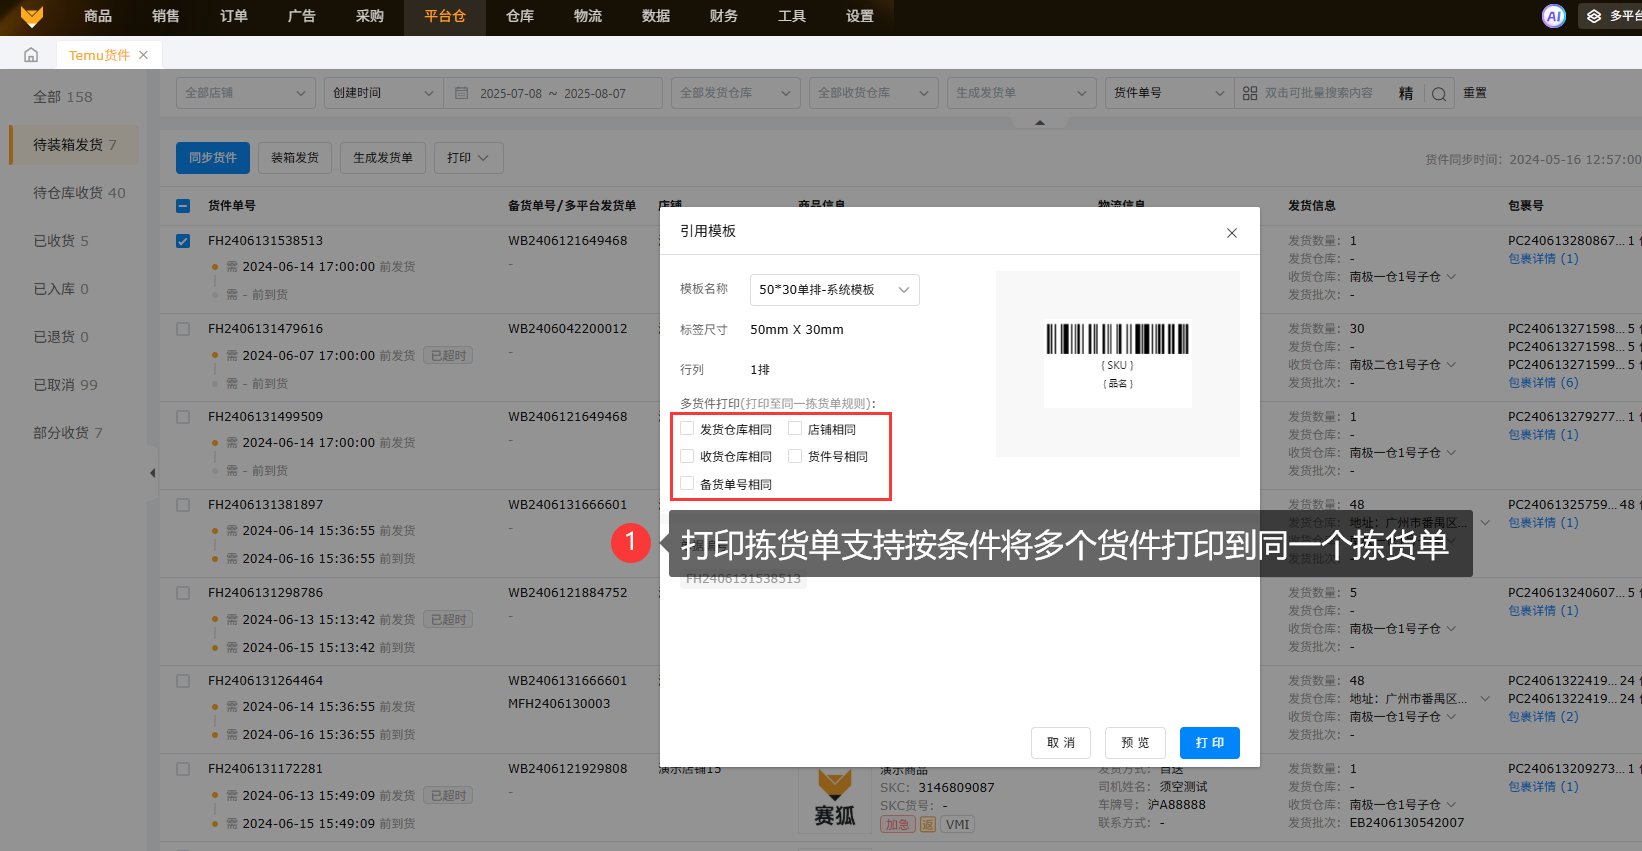Open the 仓库 menu
The image size is (1642, 851).
519,16
